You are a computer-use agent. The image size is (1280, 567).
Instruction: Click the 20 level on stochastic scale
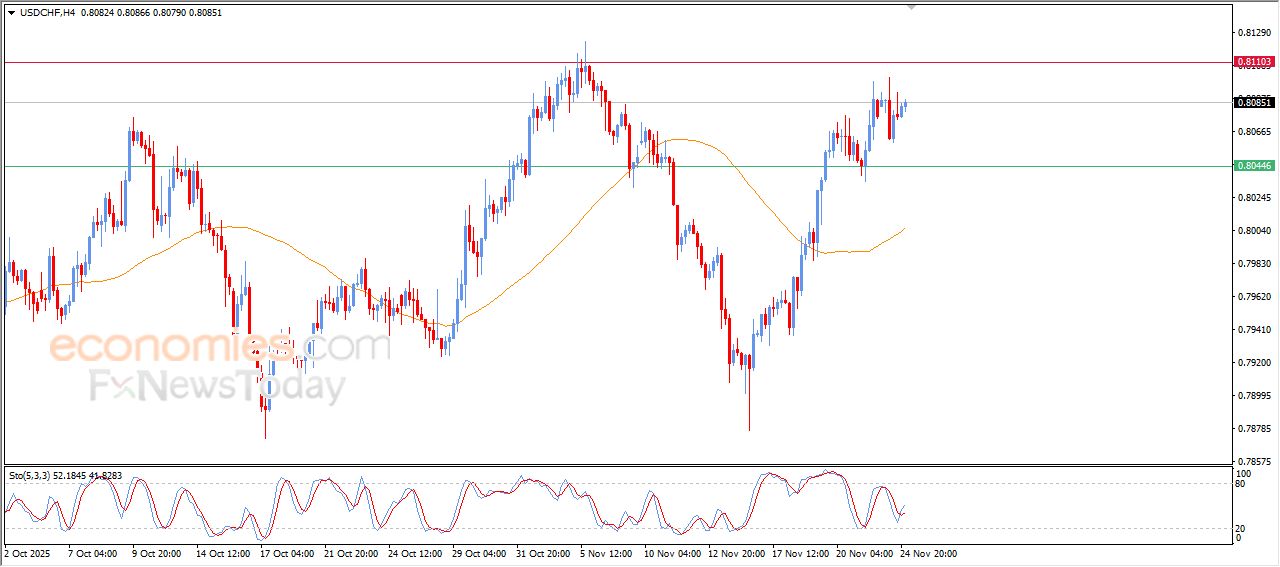(x=1242, y=527)
